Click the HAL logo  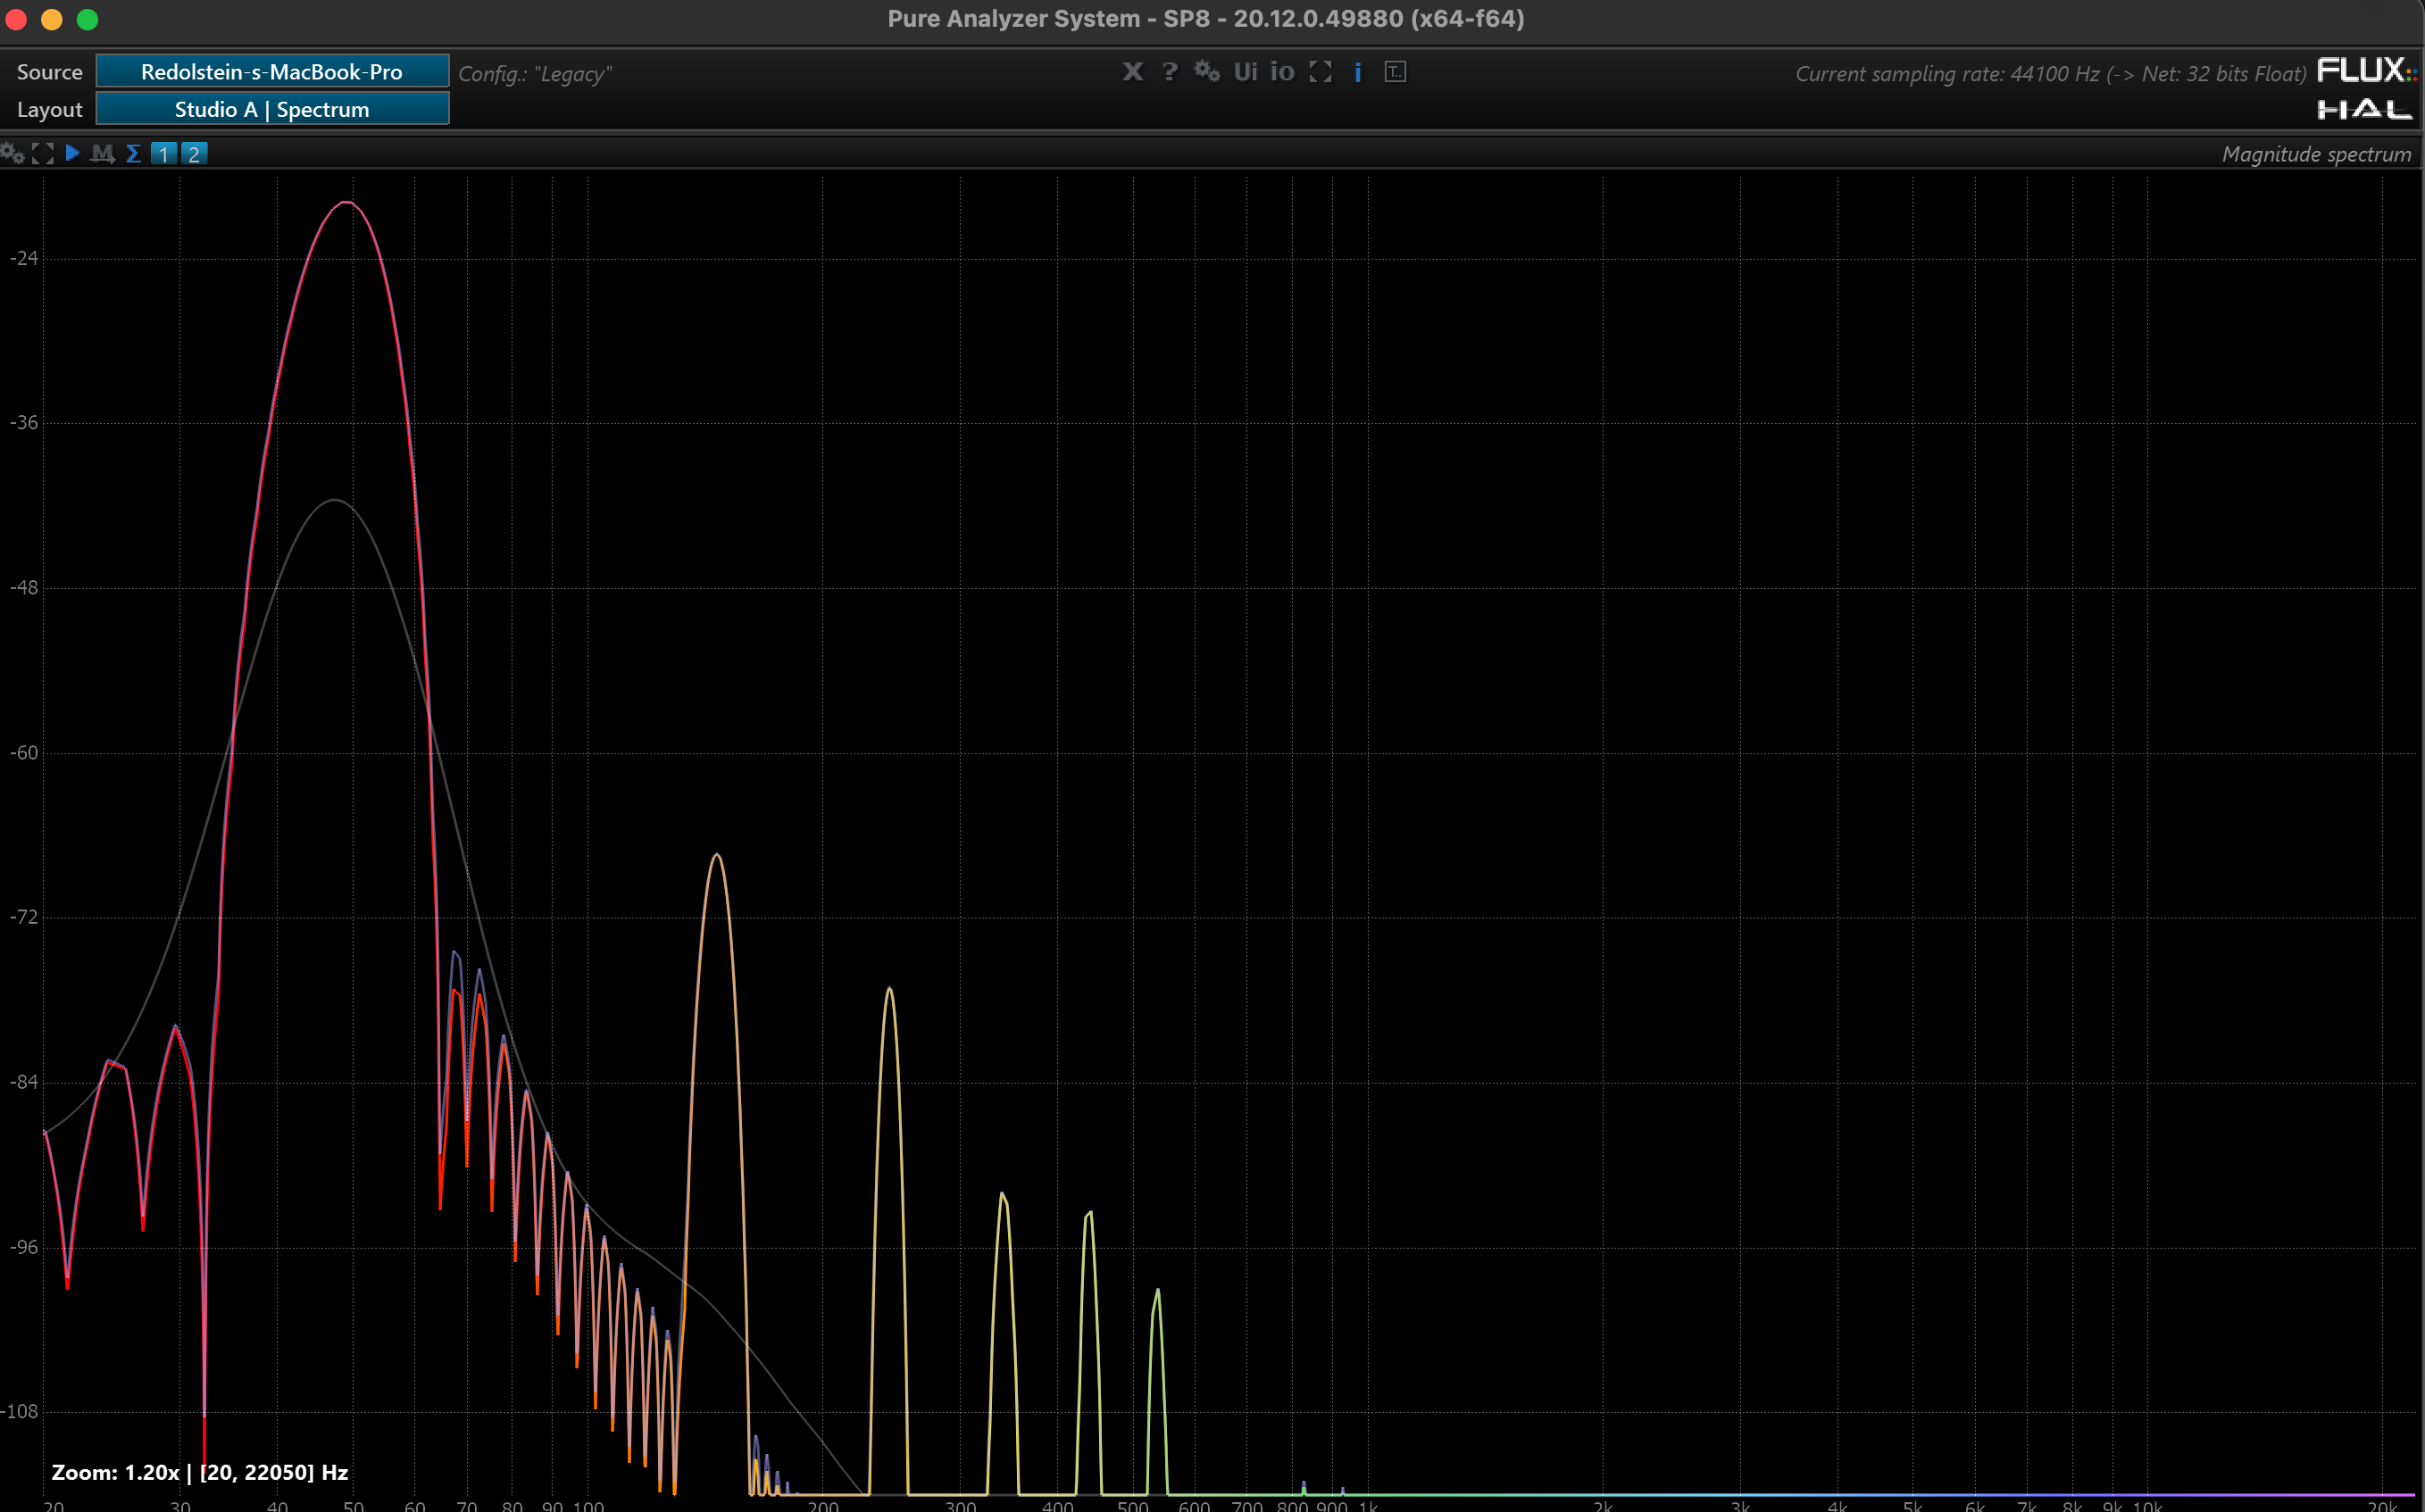pyautogui.click(x=2365, y=109)
